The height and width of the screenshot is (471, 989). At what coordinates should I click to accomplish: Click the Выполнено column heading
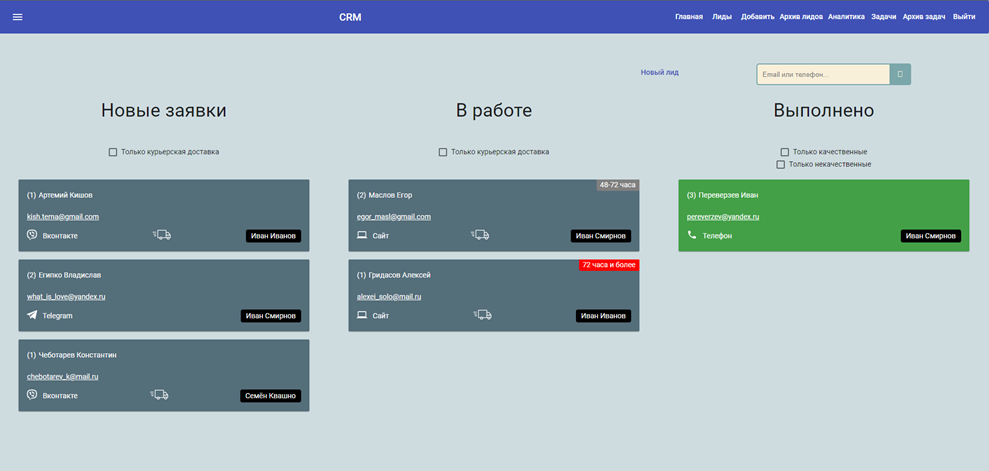point(824,110)
